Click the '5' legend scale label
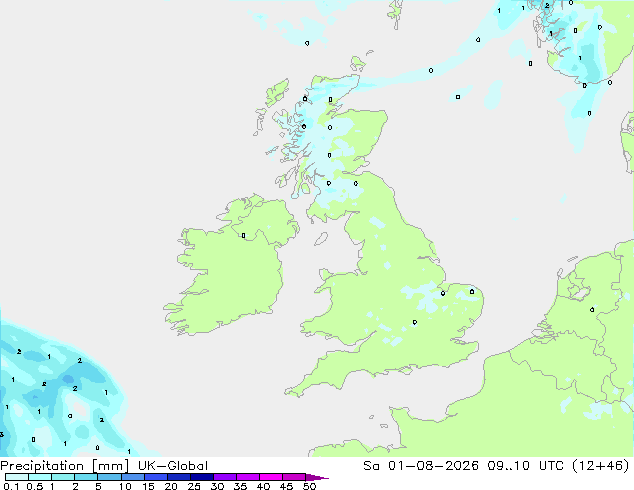The image size is (634, 490). pos(98,486)
